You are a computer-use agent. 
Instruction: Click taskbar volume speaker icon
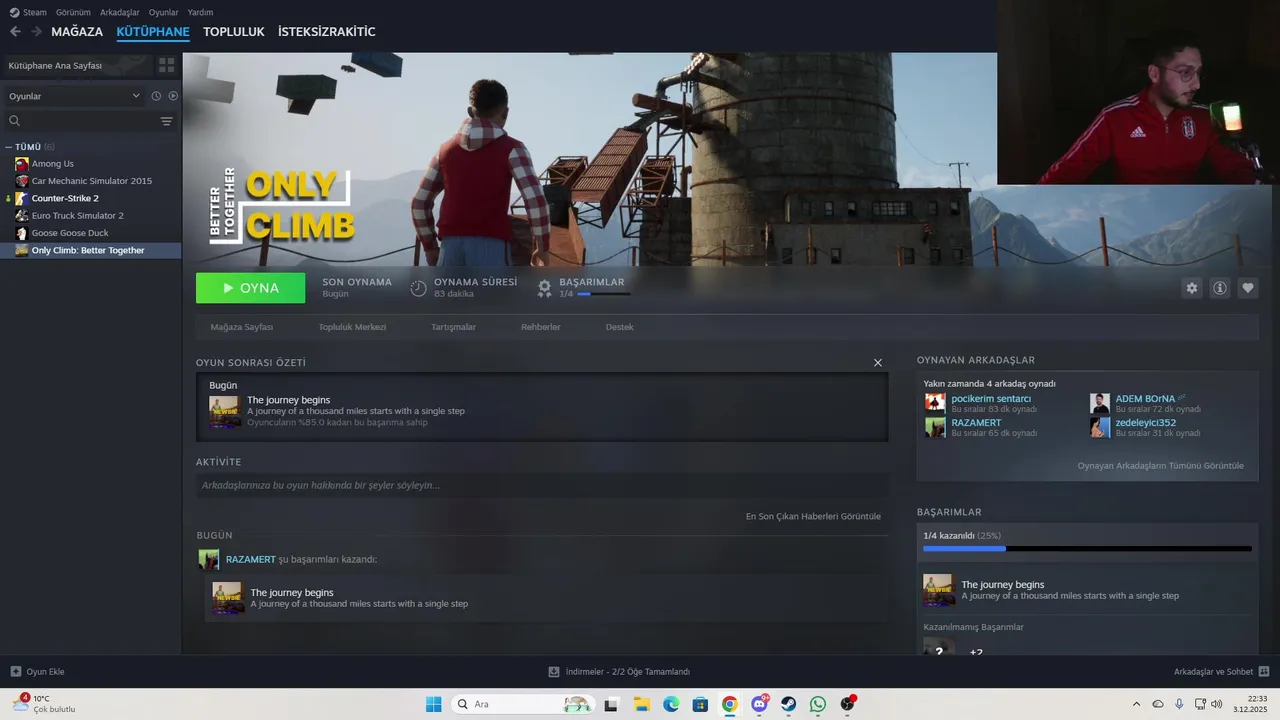1216,704
